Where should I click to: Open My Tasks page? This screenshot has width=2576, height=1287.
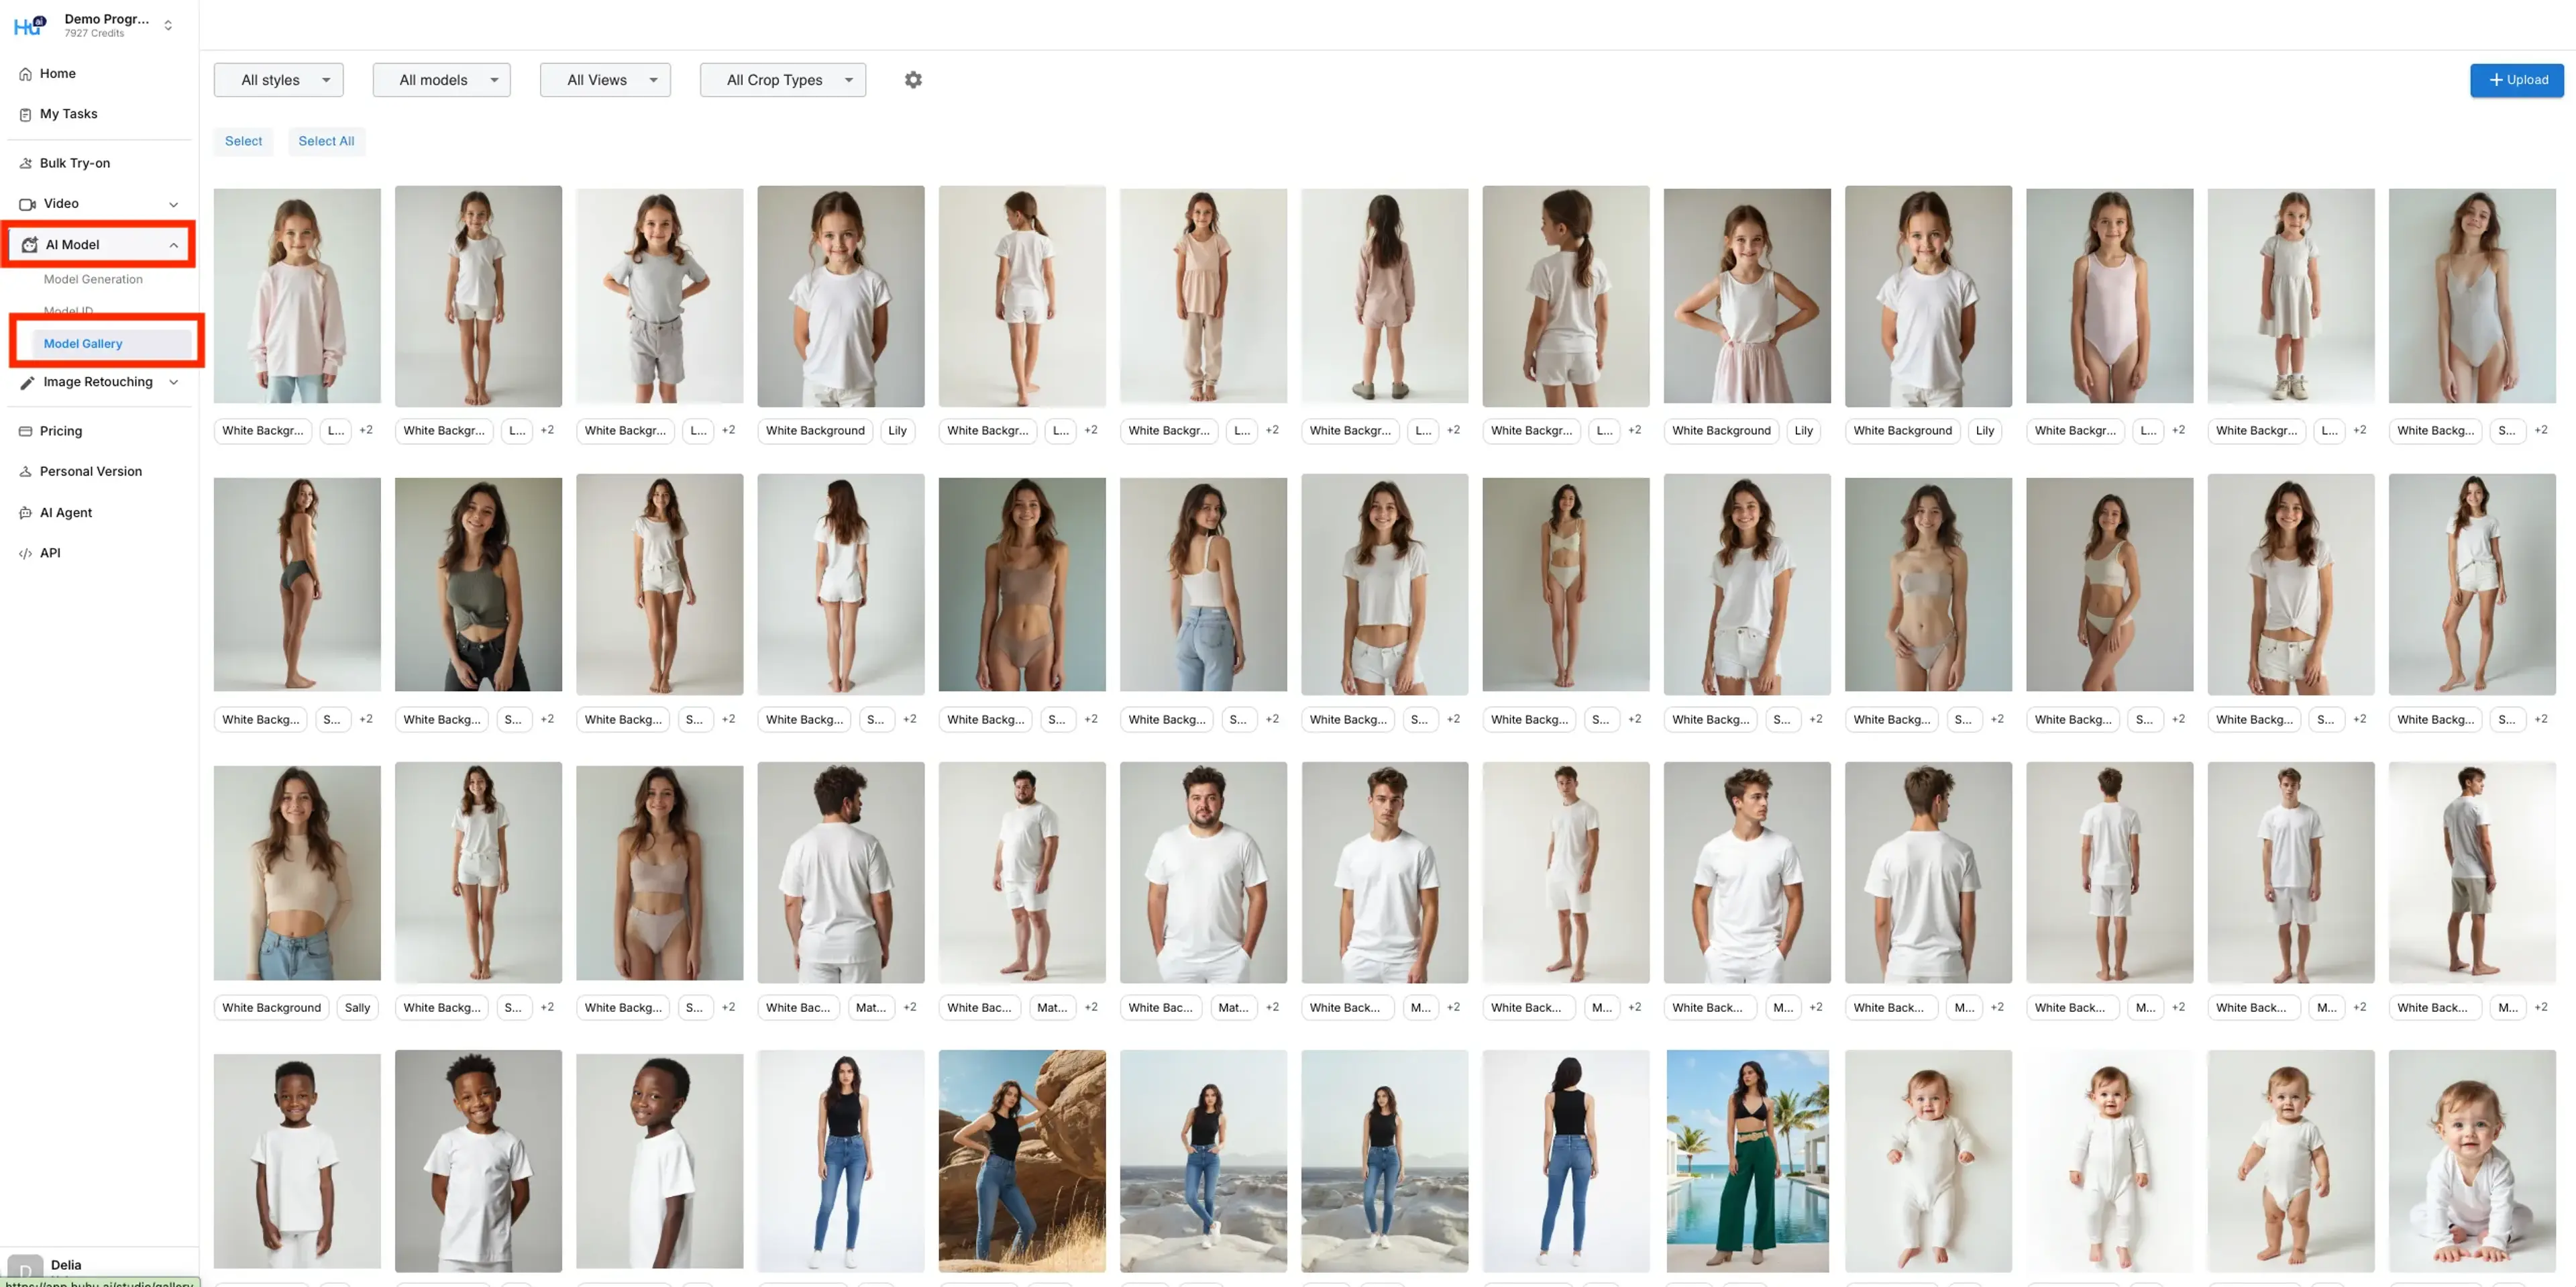coord(69,114)
